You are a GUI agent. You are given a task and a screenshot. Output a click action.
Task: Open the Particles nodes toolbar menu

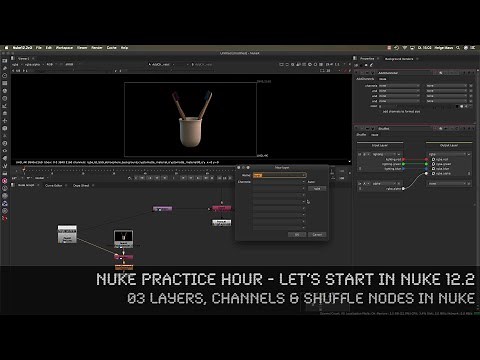pos(5,136)
